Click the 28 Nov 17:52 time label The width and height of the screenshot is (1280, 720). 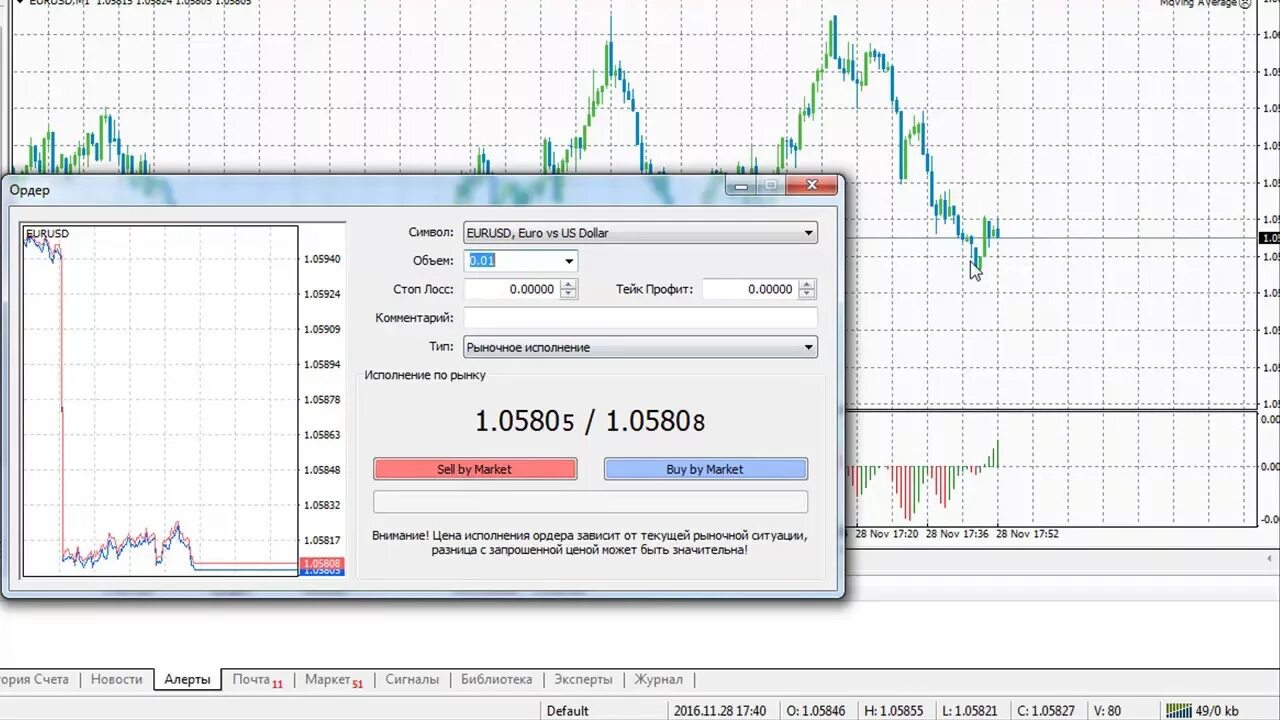pos(1027,534)
